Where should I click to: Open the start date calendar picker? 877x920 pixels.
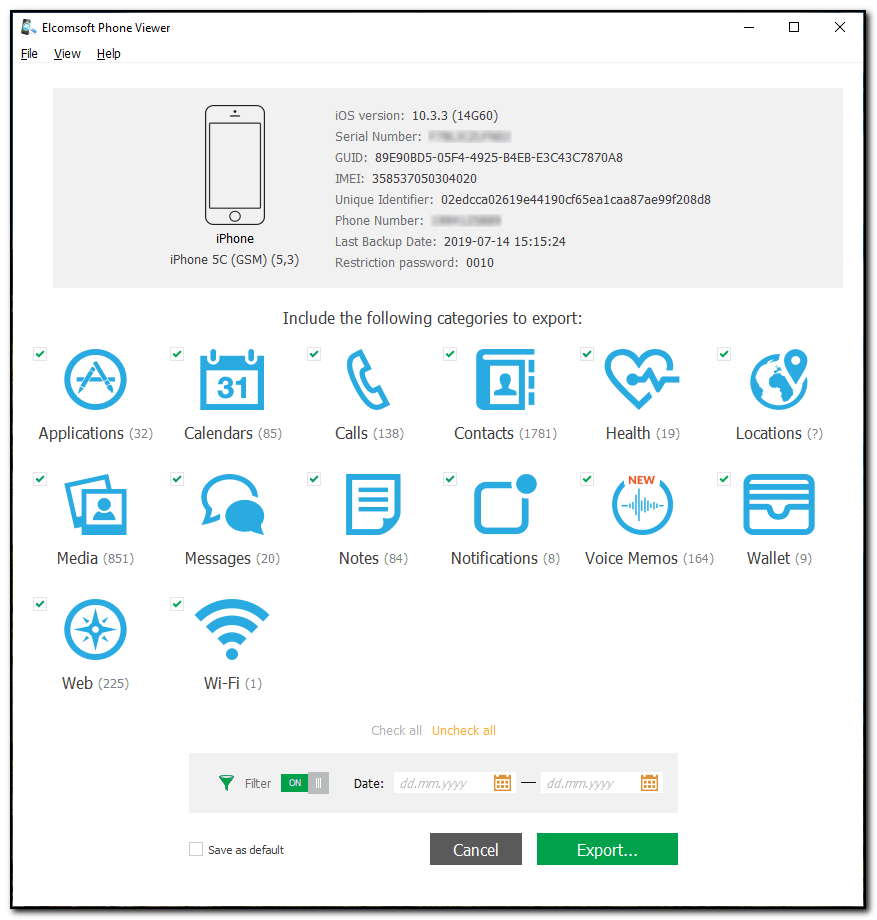click(503, 783)
